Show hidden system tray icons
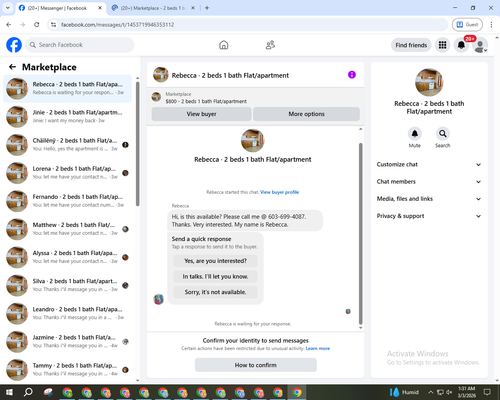Screen dimensions: 500x400 (431, 392)
